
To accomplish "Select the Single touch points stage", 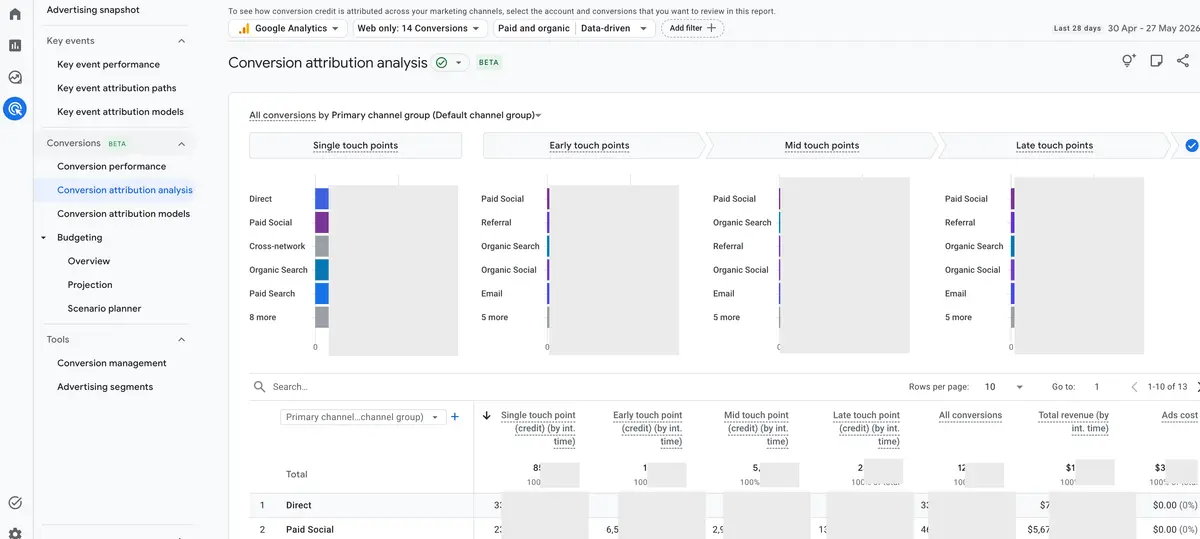I will pyautogui.click(x=355, y=145).
